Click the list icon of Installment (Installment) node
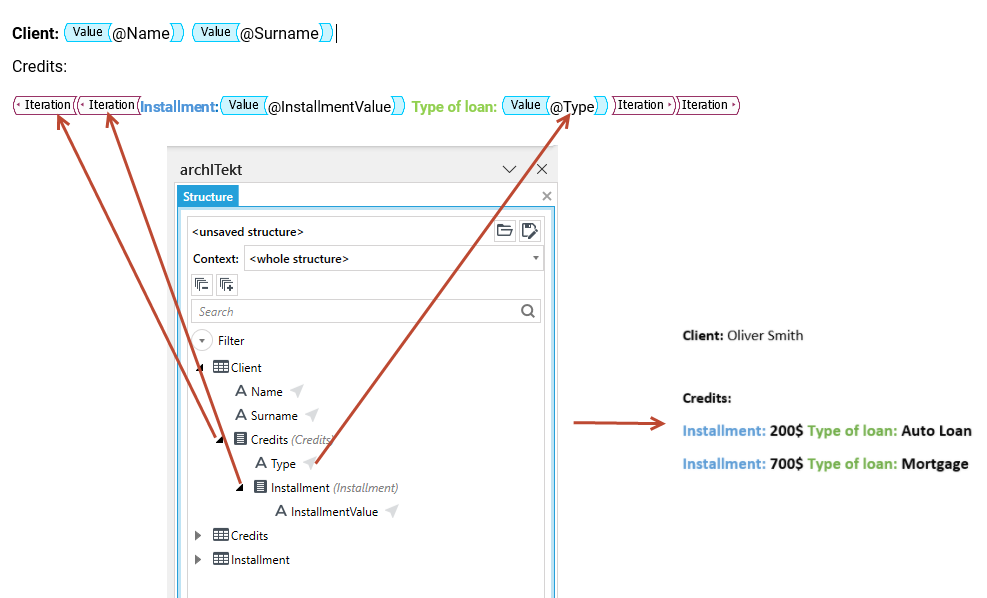987x598 pixels. (x=261, y=487)
